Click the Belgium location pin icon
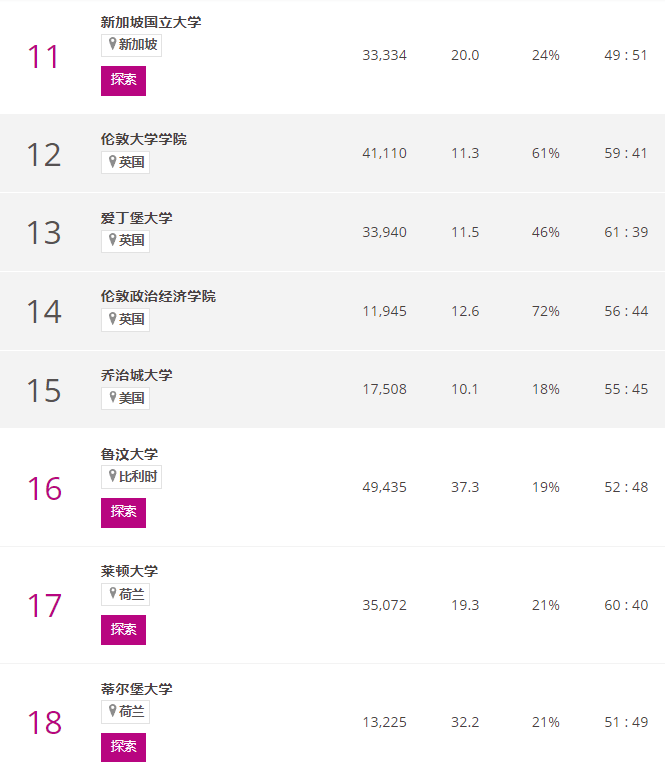This screenshot has height=775, width=665. [x=112, y=476]
